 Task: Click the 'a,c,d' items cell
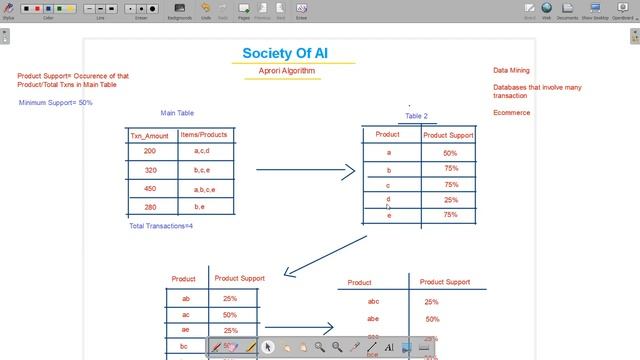coord(202,151)
